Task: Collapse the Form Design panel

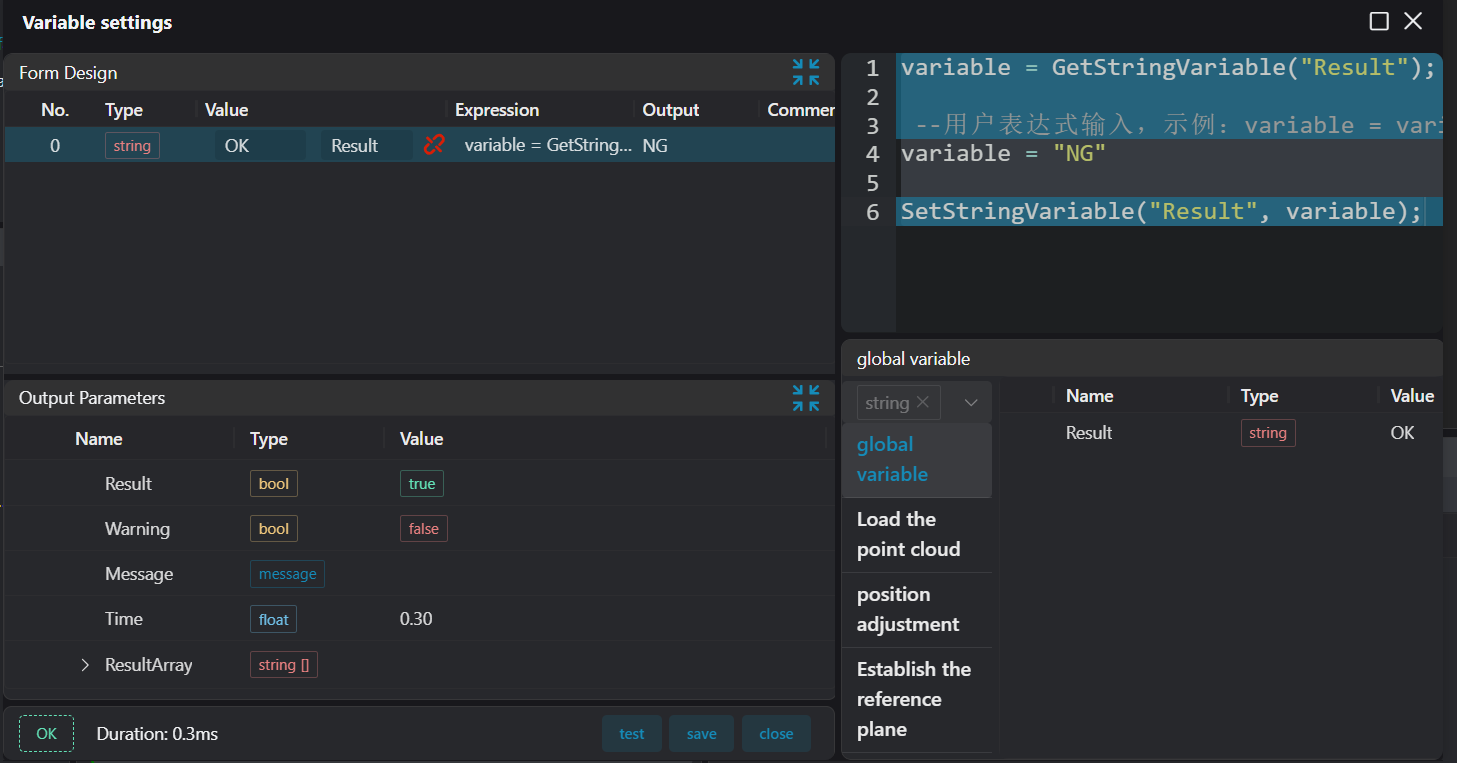Action: click(x=805, y=72)
